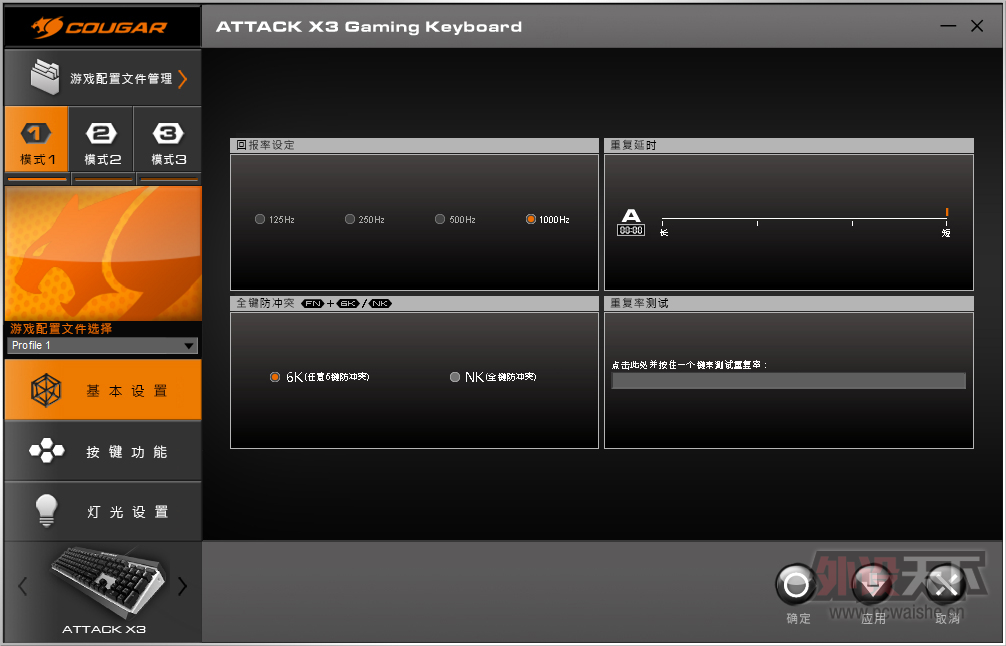The height and width of the screenshot is (646, 1006).
Task: Go to next device with right arrow
Action: click(182, 586)
